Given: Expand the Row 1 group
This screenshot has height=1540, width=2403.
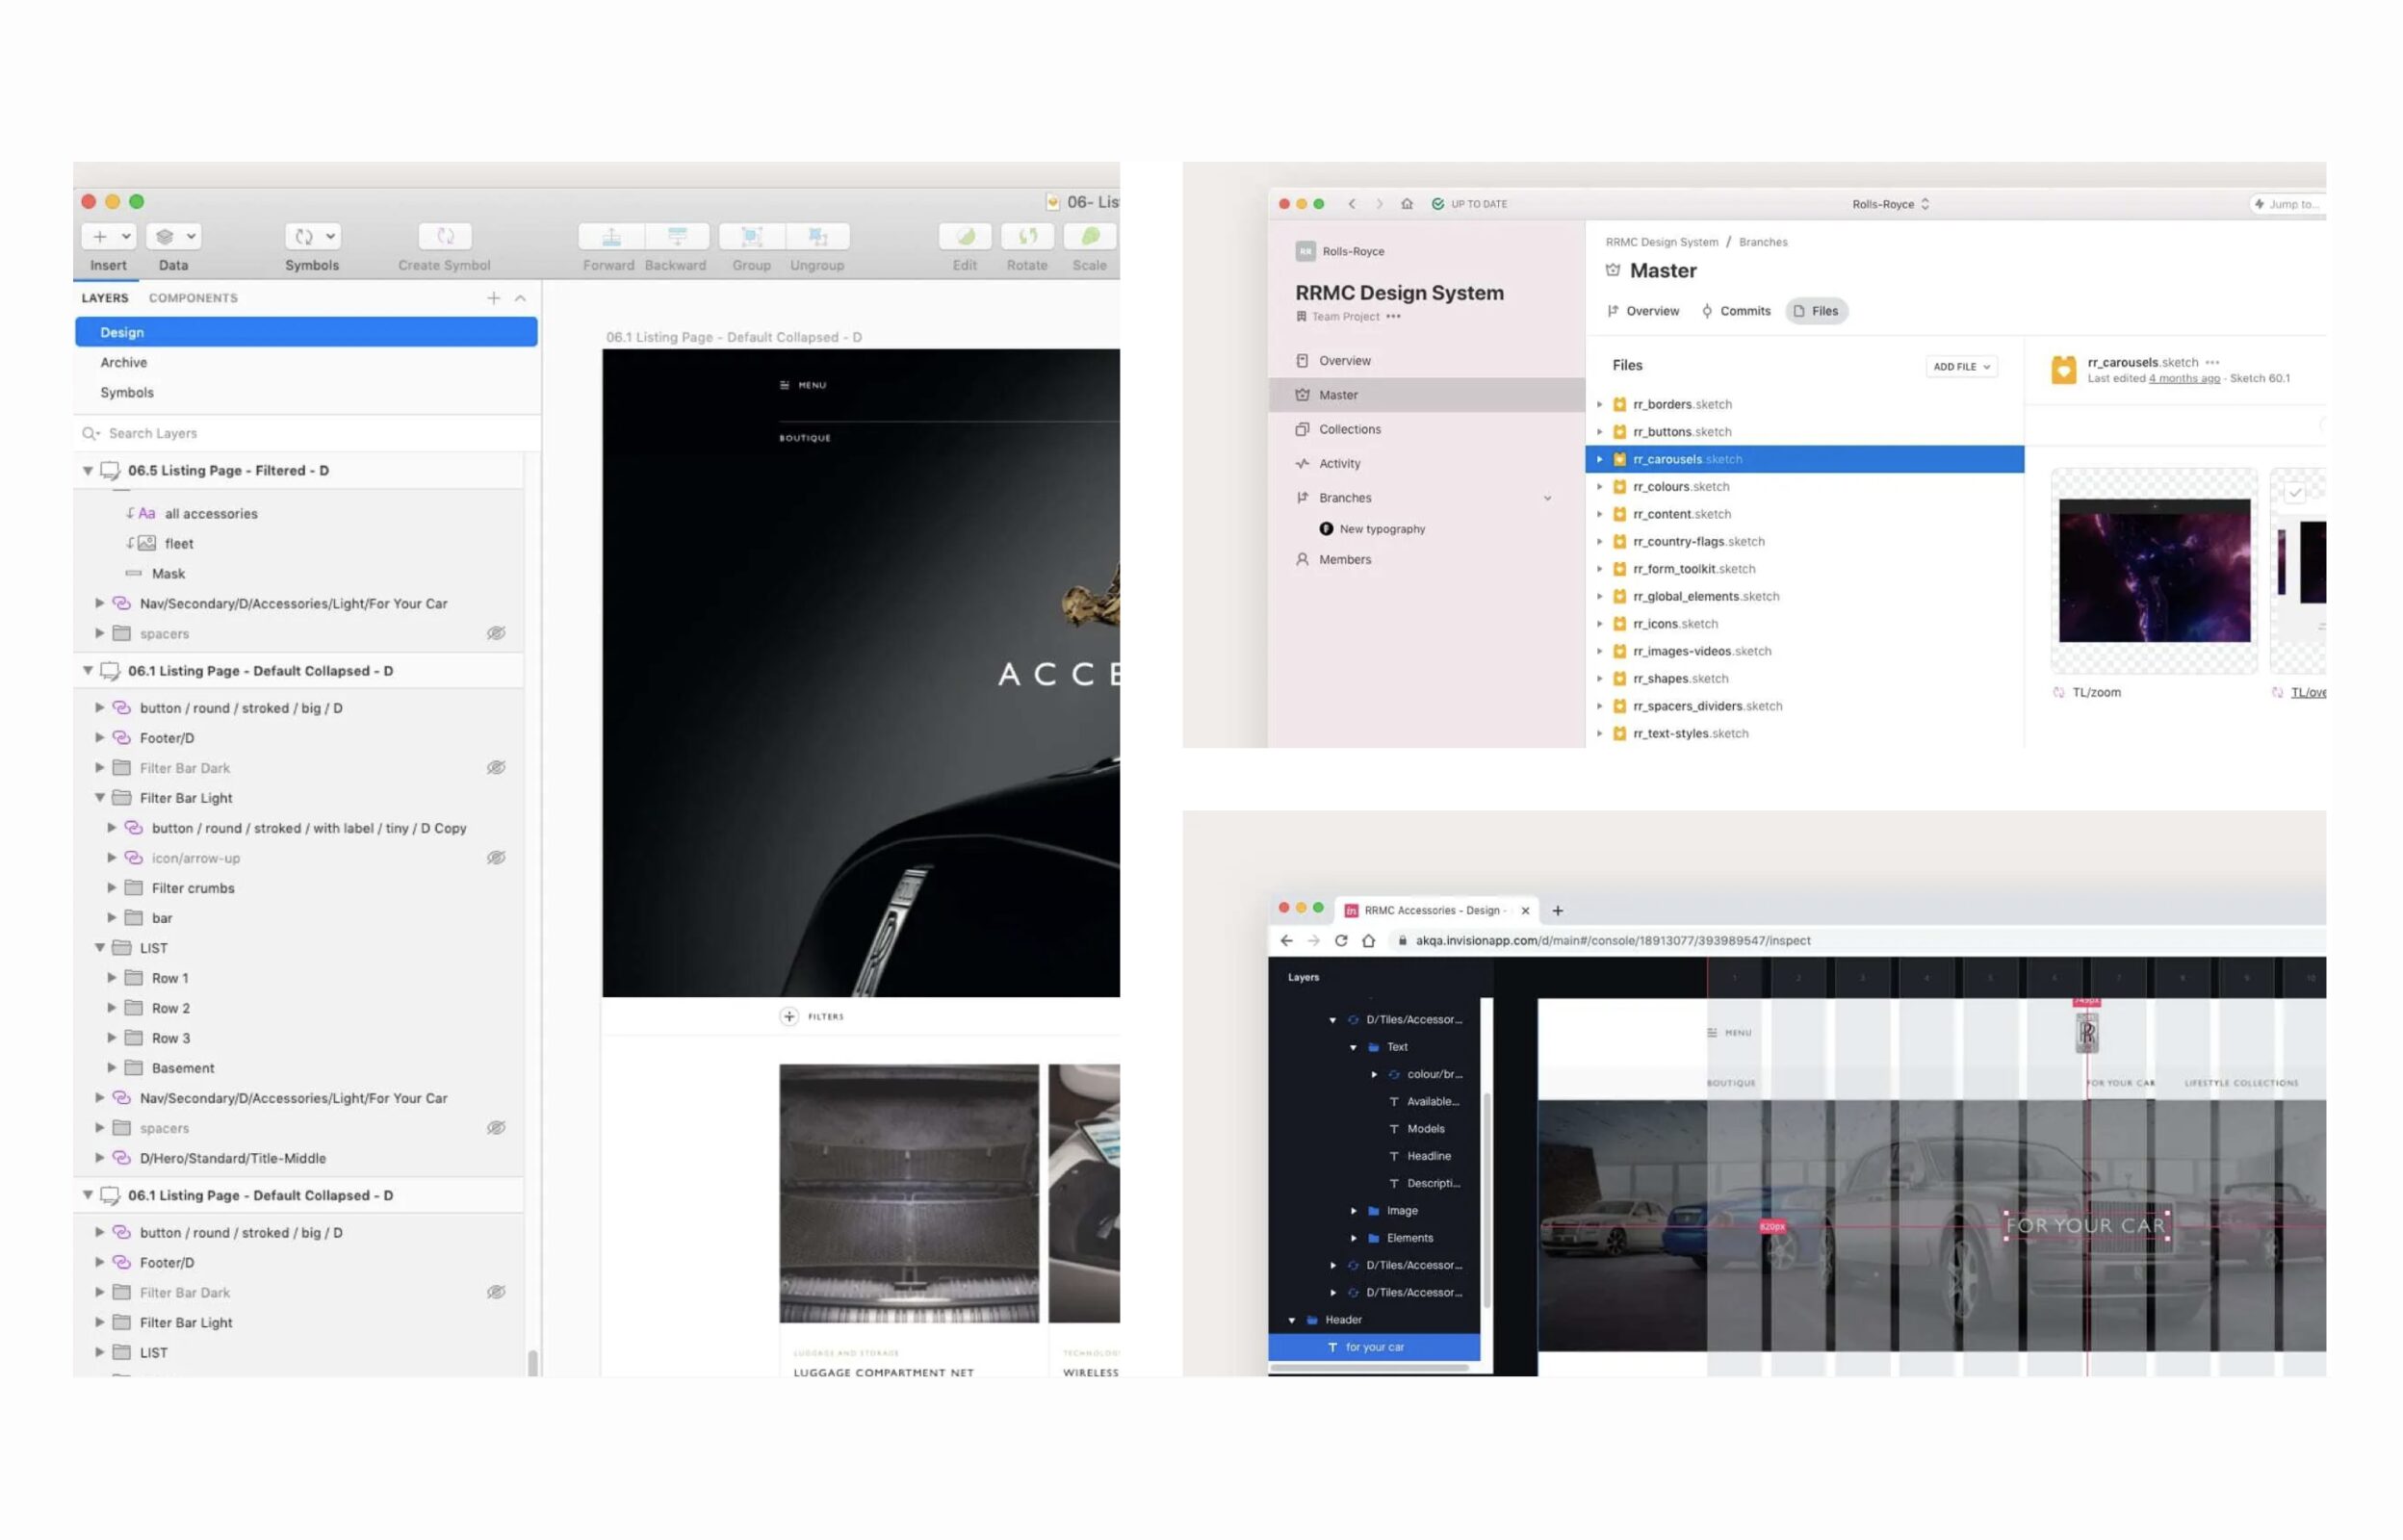Looking at the screenshot, I should [x=112, y=977].
